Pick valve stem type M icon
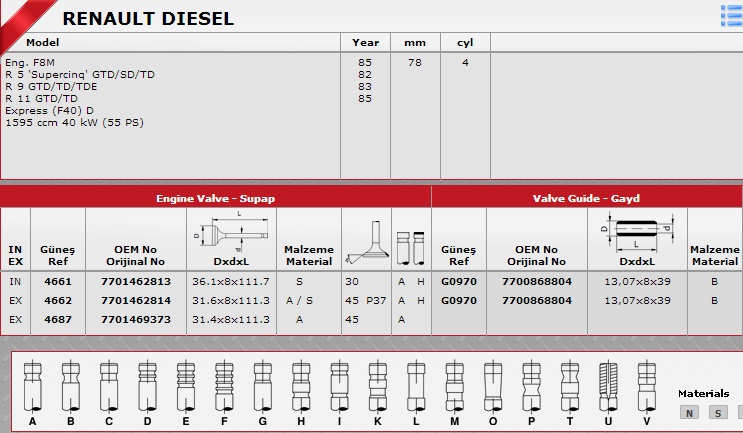Image resolution: width=743 pixels, height=433 pixels. 454,387
